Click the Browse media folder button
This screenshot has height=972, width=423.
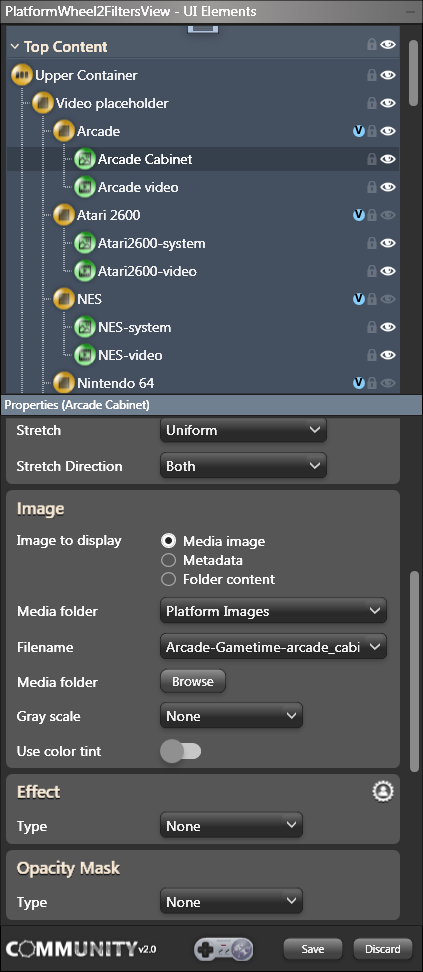[193, 681]
